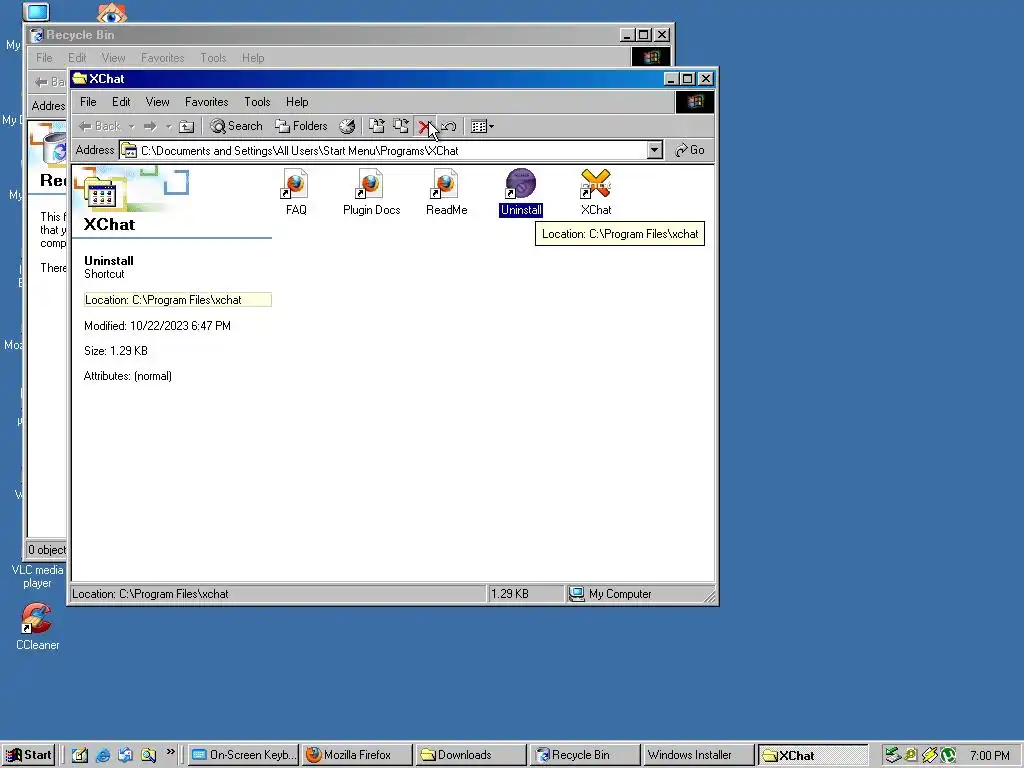Click the 1.29 KB status bar cell
Image resolution: width=1024 pixels, height=768 pixels.
pos(526,594)
